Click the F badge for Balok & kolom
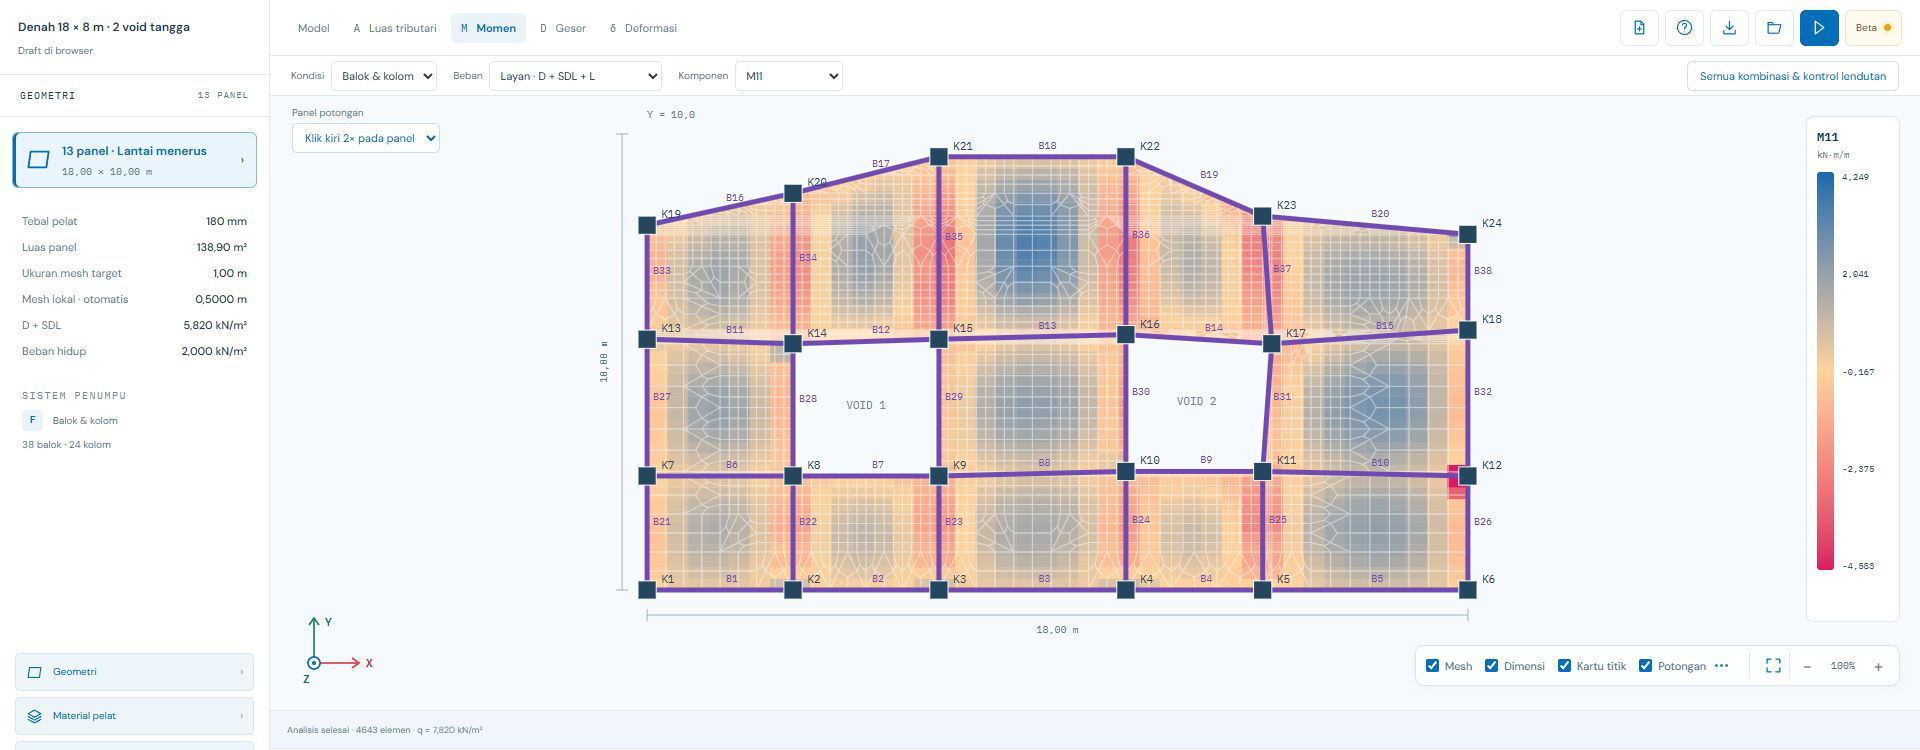The height and width of the screenshot is (750, 1920). coord(32,421)
